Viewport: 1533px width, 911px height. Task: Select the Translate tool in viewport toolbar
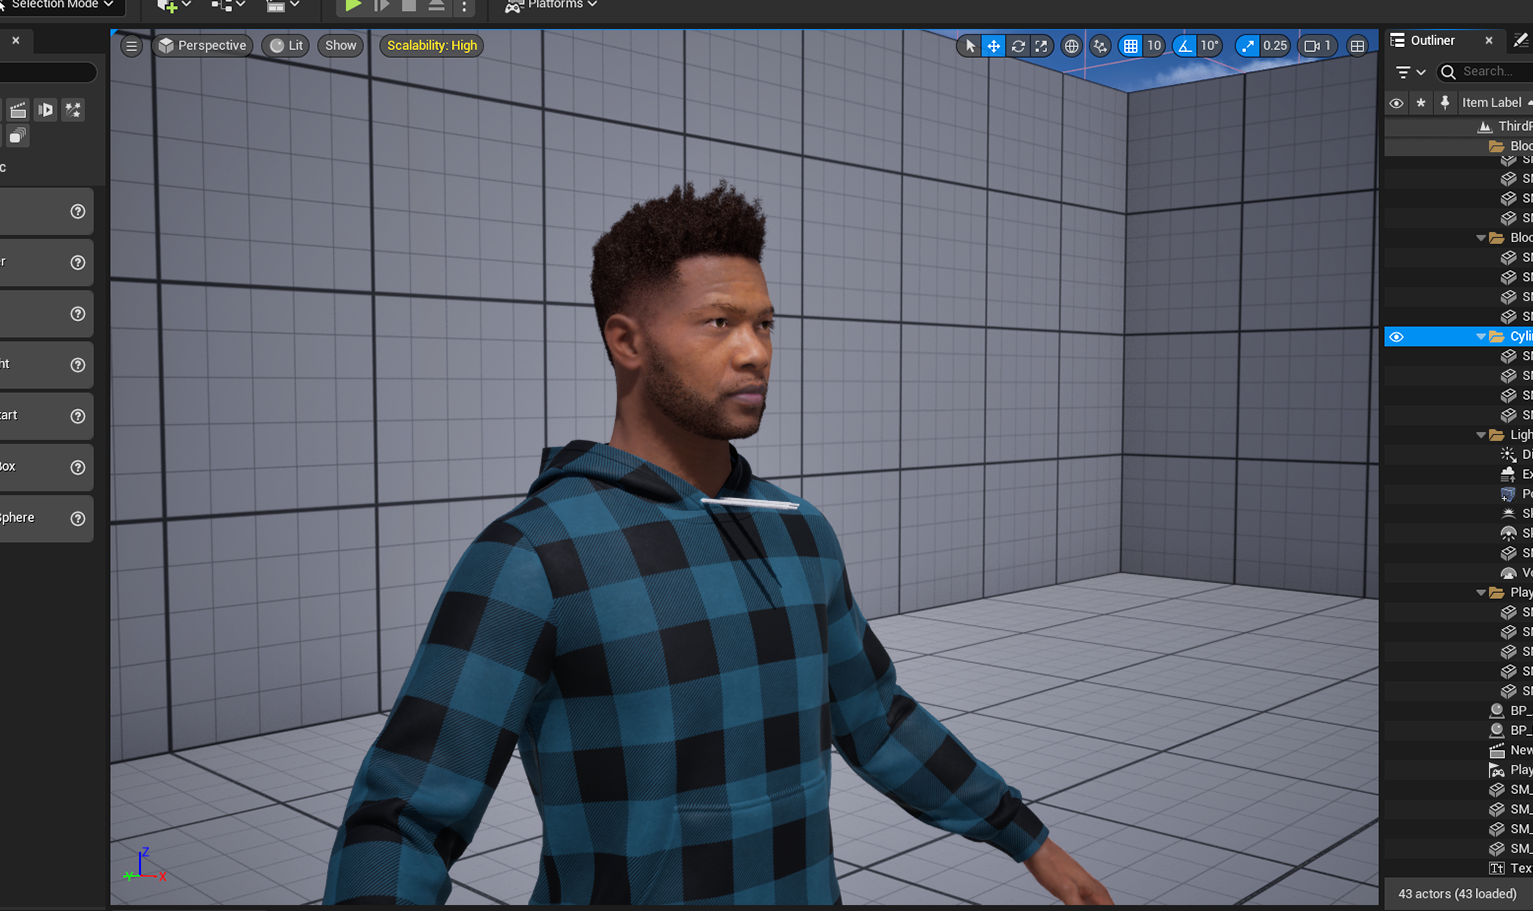992,45
